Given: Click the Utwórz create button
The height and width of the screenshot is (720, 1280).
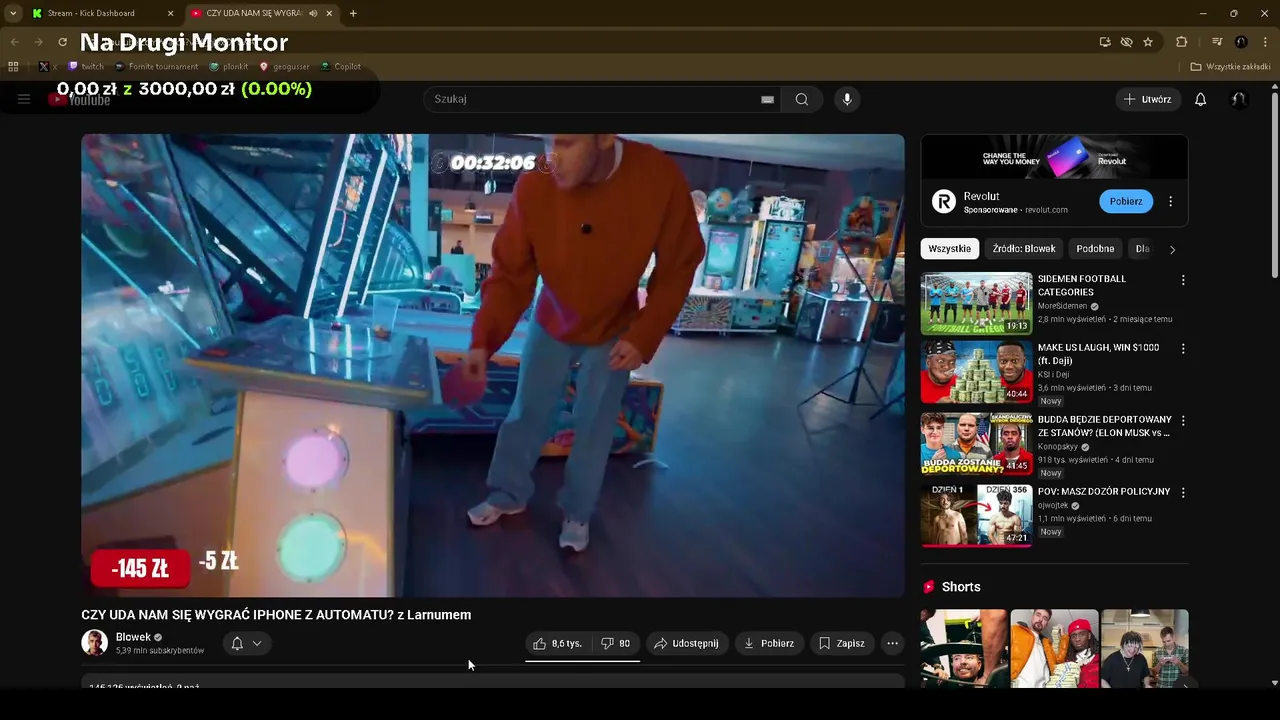Looking at the screenshot, I should click(x=1147, y=99).
